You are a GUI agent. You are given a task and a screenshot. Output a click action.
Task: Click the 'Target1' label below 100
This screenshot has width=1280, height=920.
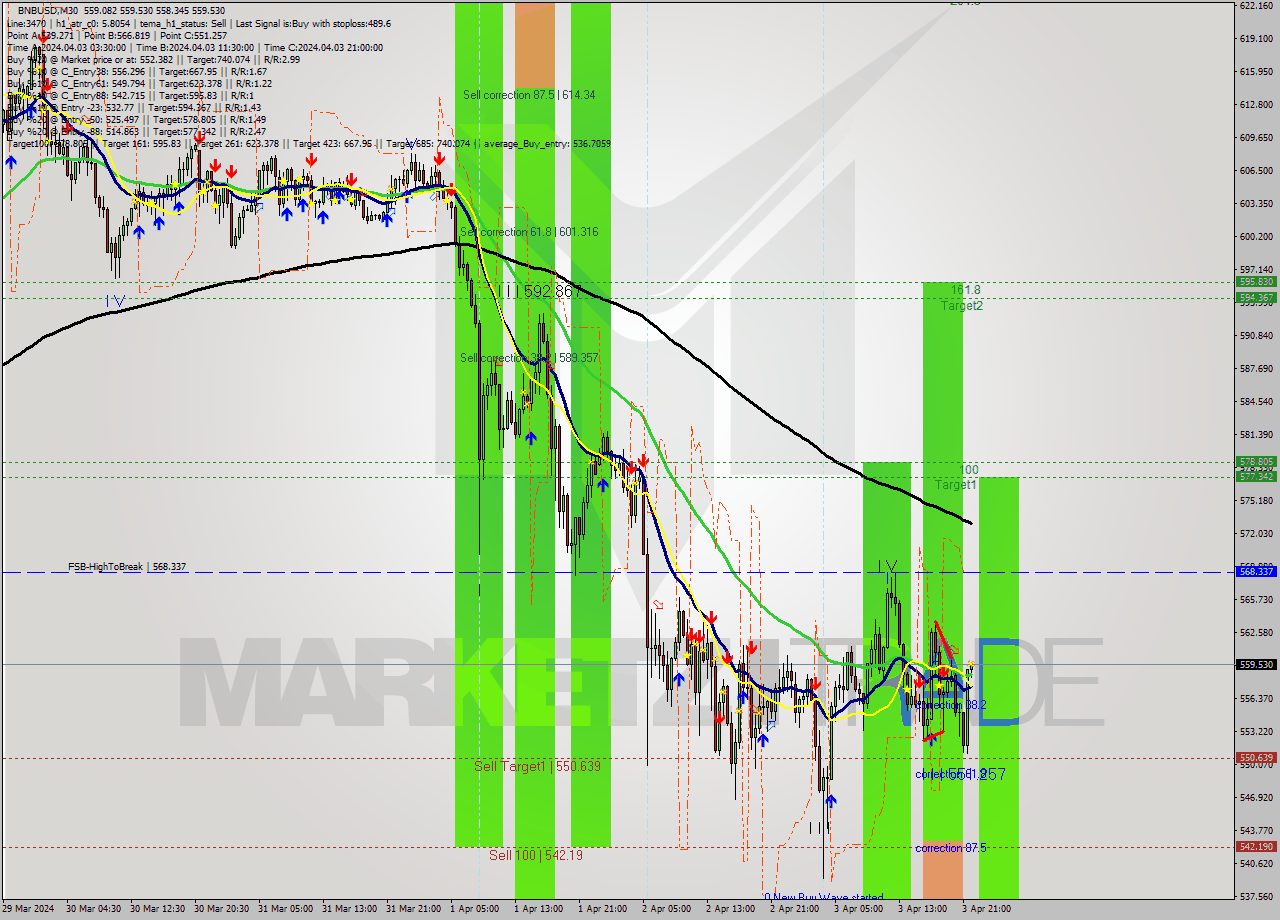[956, 484]
